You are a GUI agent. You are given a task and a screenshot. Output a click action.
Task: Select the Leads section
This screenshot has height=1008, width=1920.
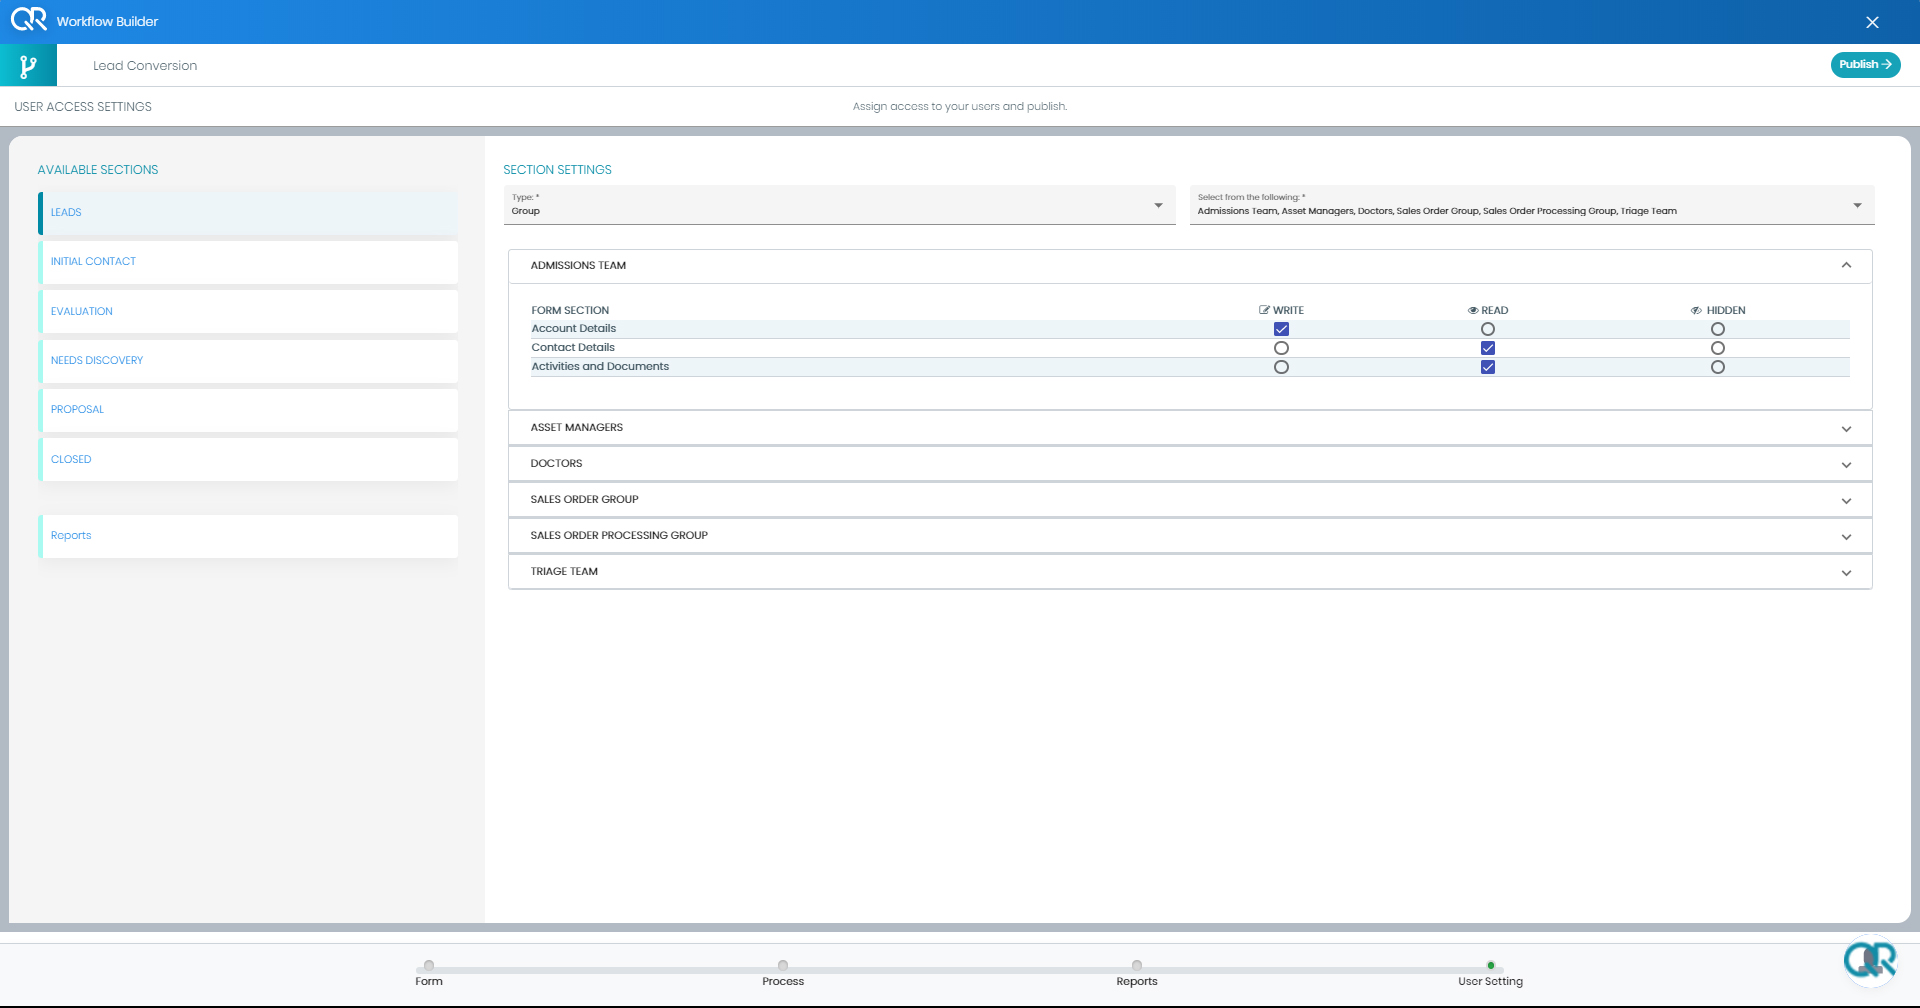pos(248,213)
